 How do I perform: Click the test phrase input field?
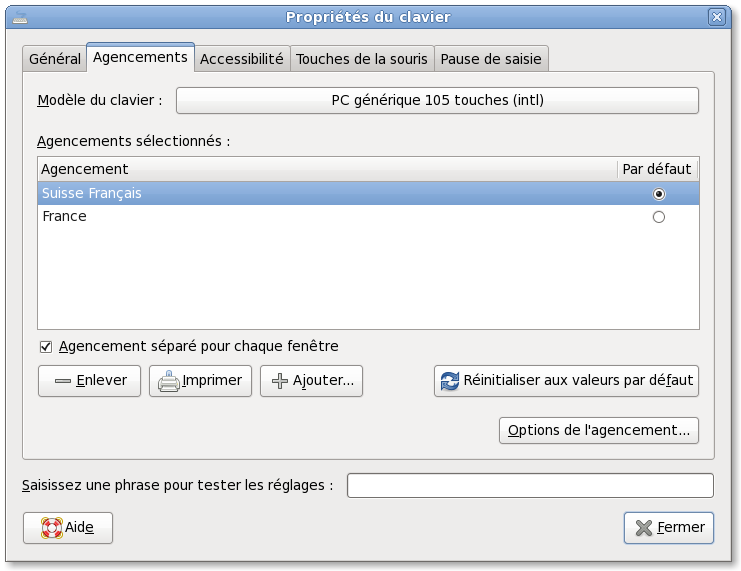point(530,486)
